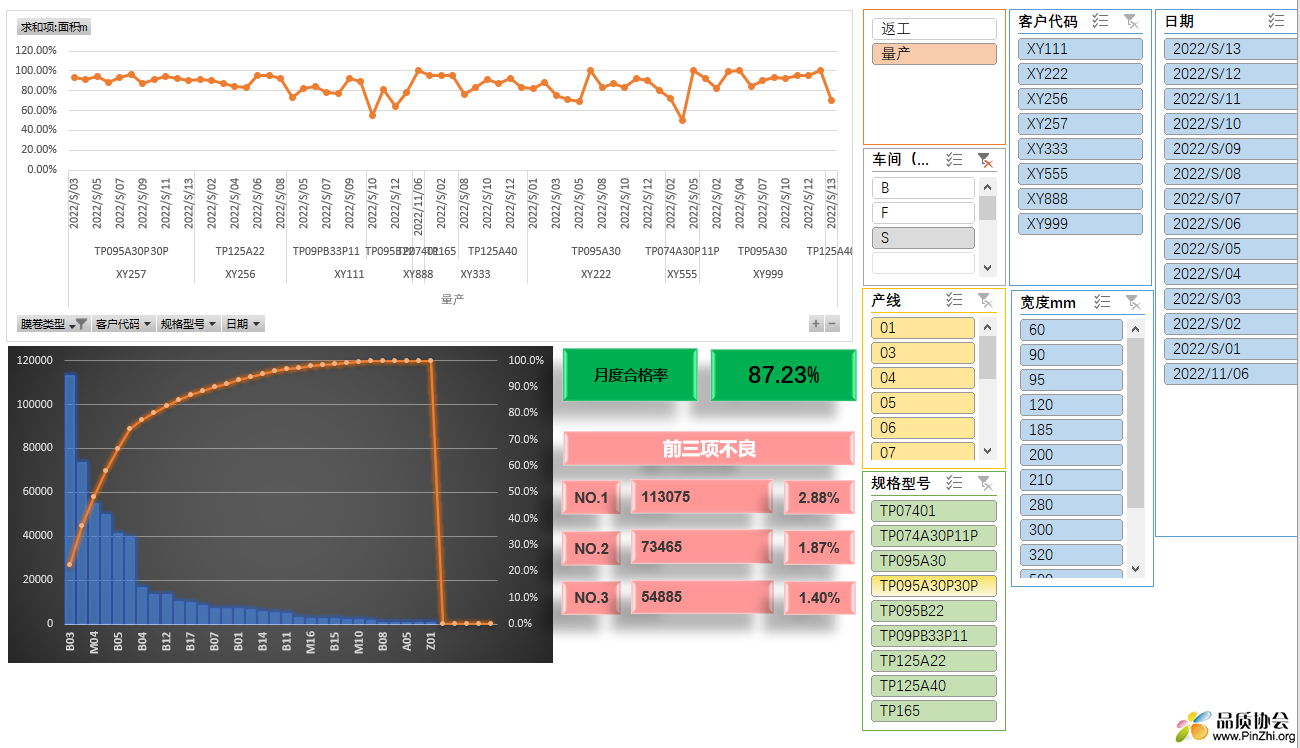This screenshot has width=1300, height=748.
Task: Click the 73465 defect value box
Action: tap(702, 548)
